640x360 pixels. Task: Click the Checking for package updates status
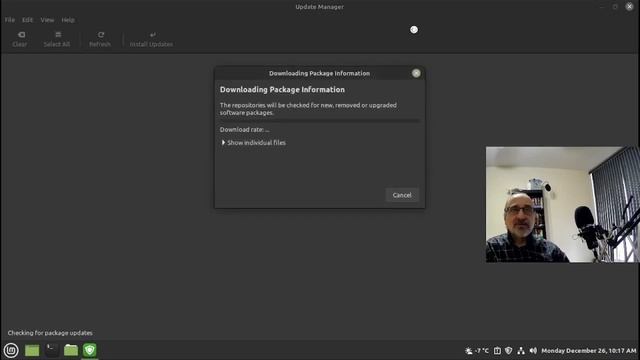(x=50, y=333)
